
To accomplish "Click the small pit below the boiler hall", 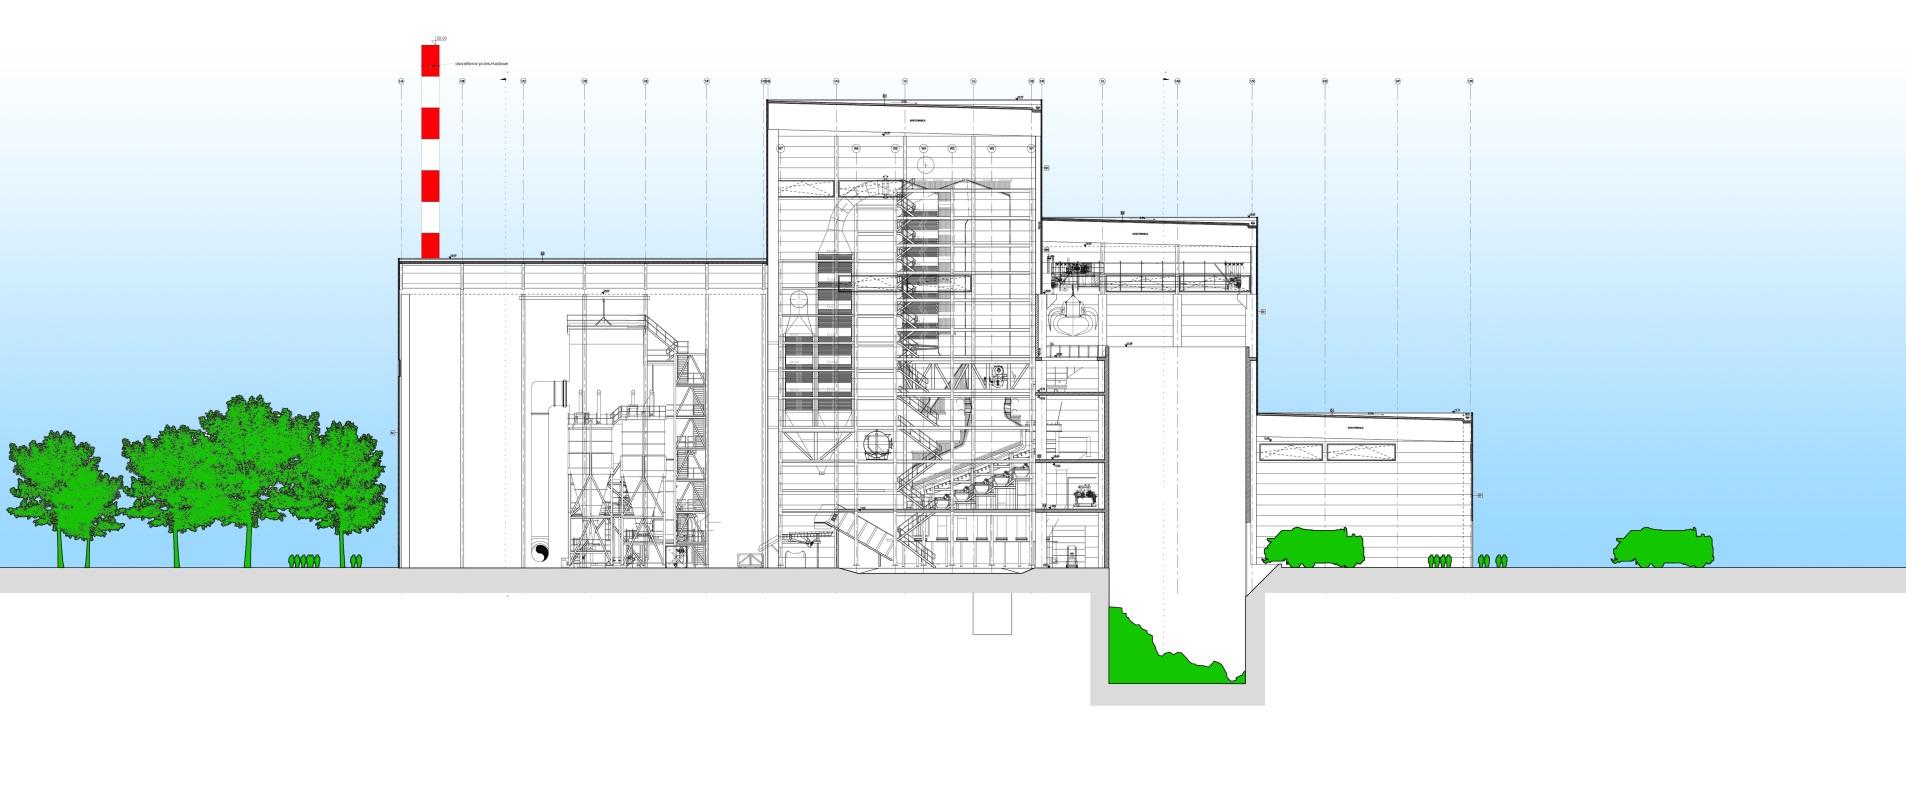I will (x=992, y=613).
